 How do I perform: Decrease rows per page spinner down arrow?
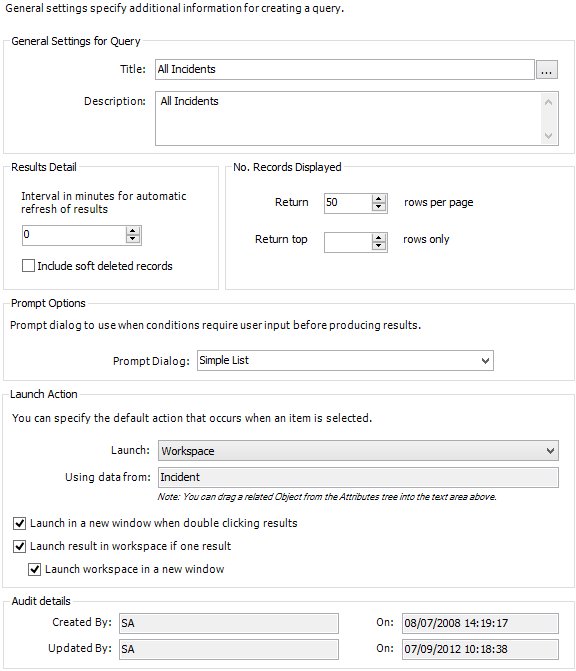coord(378,207)
